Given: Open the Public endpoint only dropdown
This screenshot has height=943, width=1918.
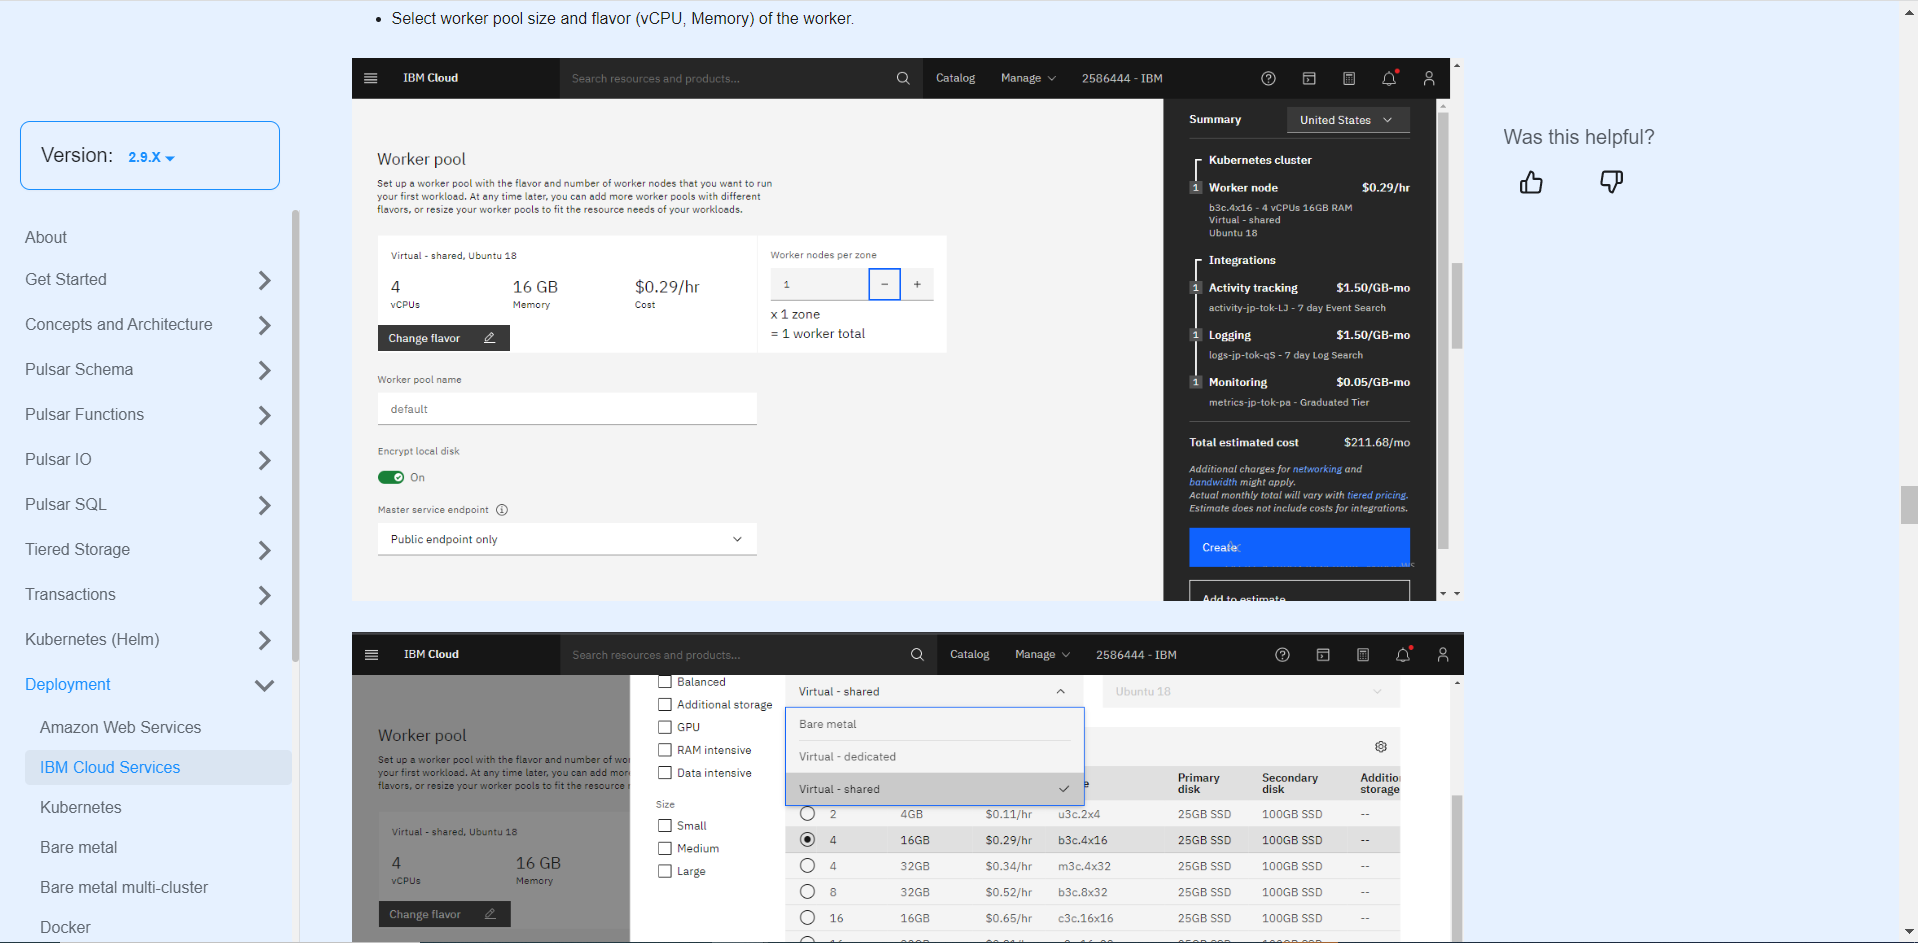Looking at the screenshot, I should (567, 540).
